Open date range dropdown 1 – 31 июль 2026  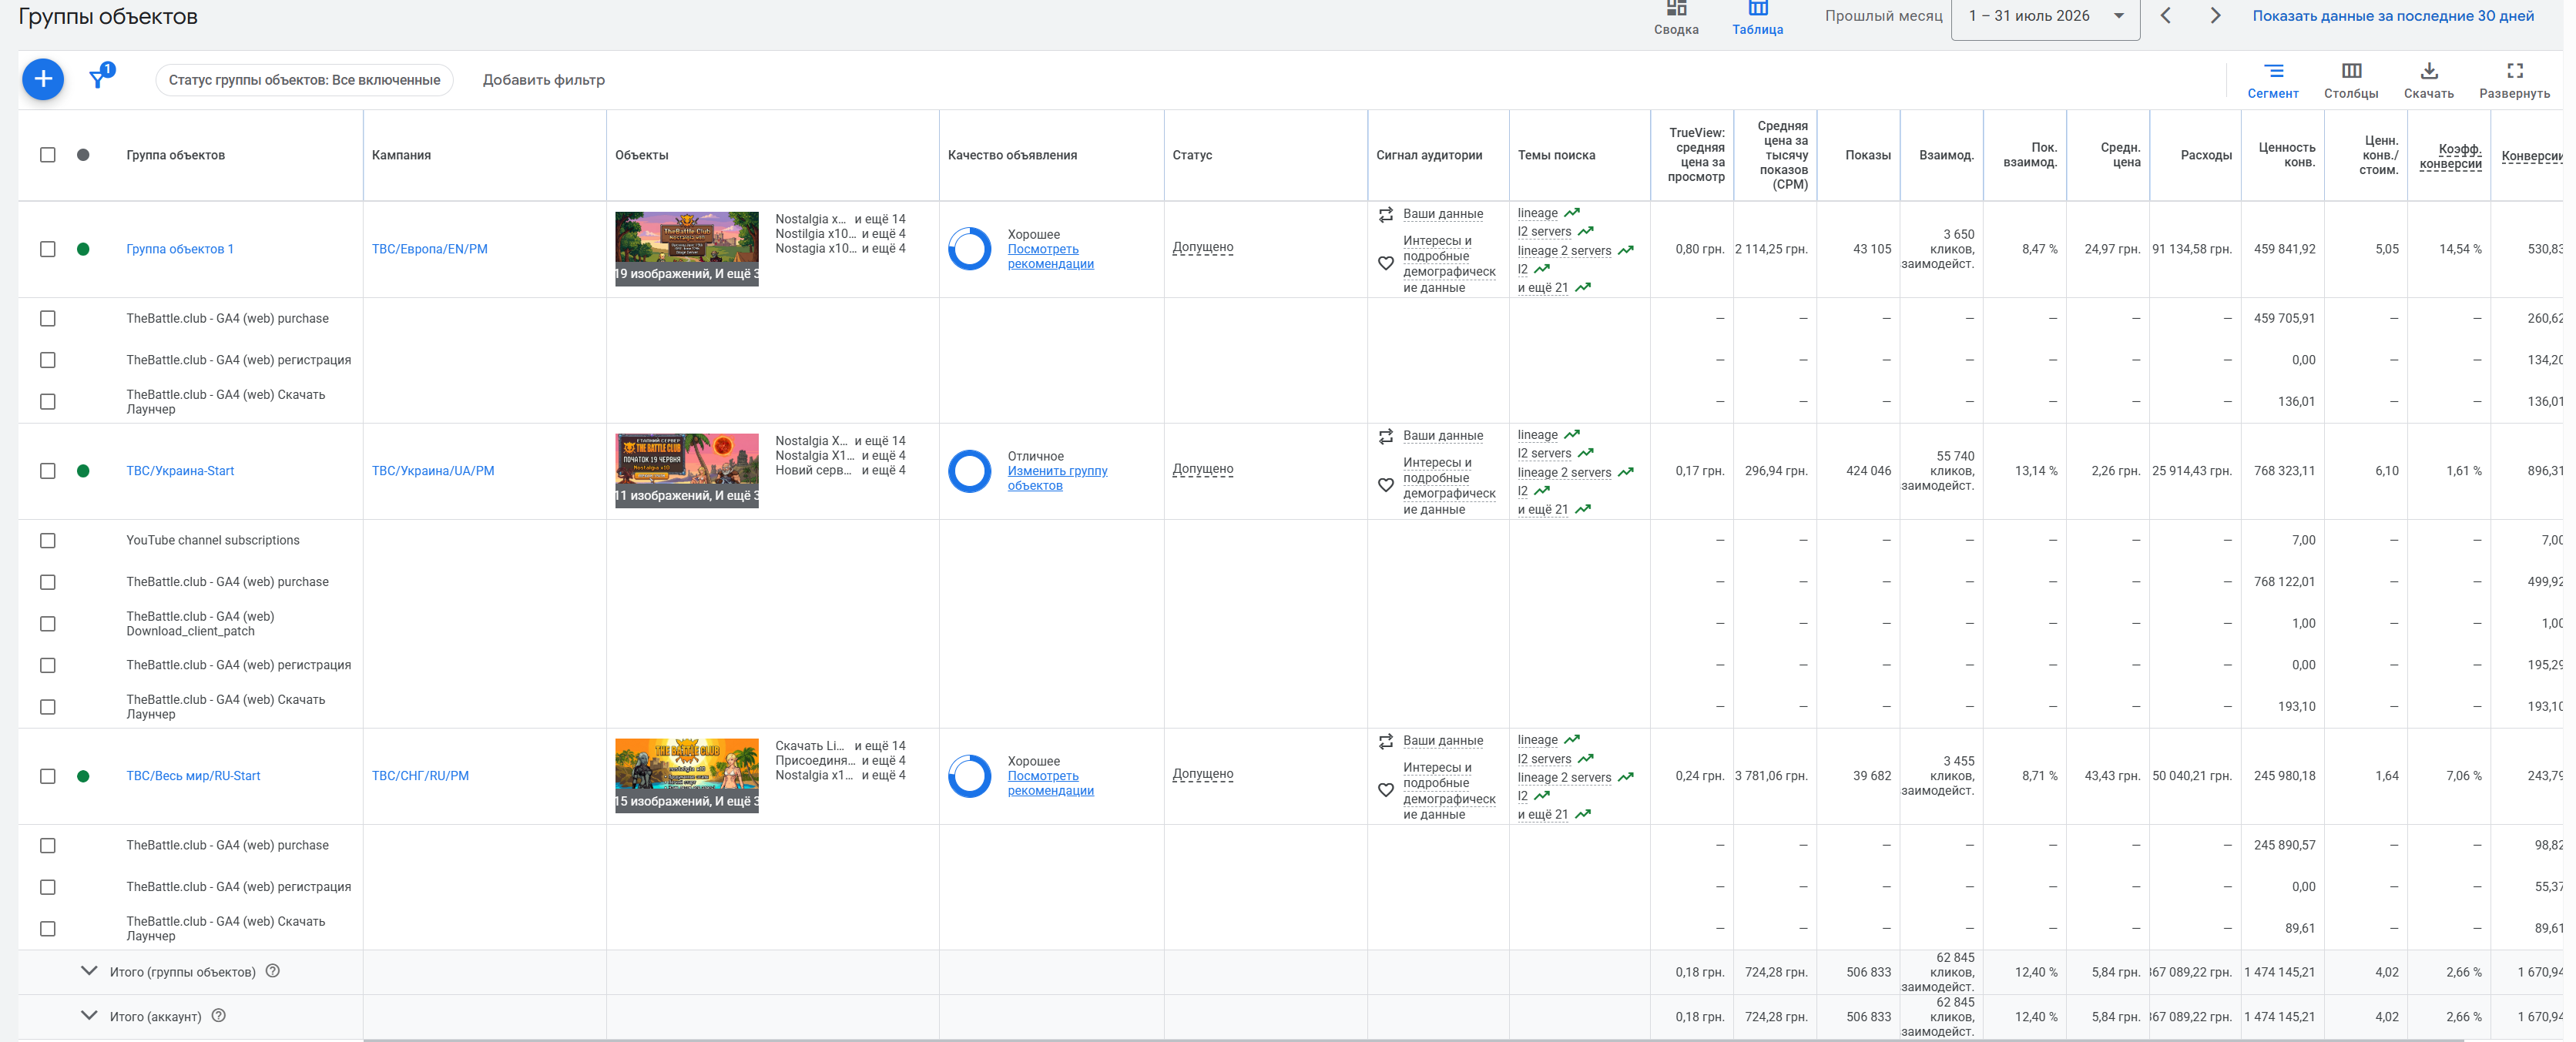[x=2045, y=17]
